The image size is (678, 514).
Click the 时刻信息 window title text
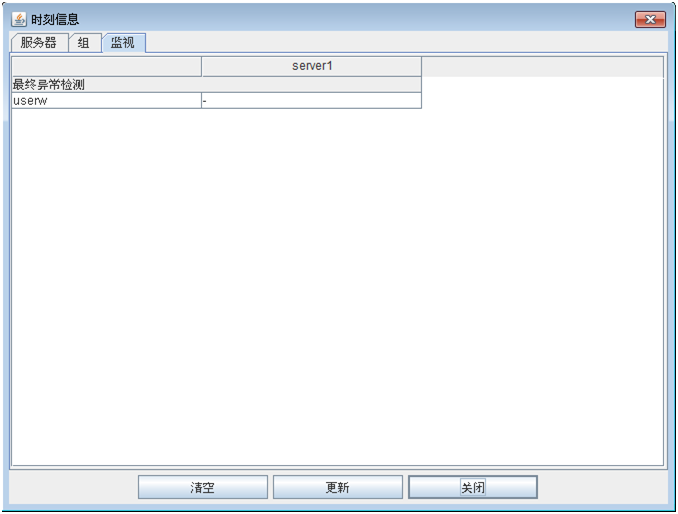[55, 19]
